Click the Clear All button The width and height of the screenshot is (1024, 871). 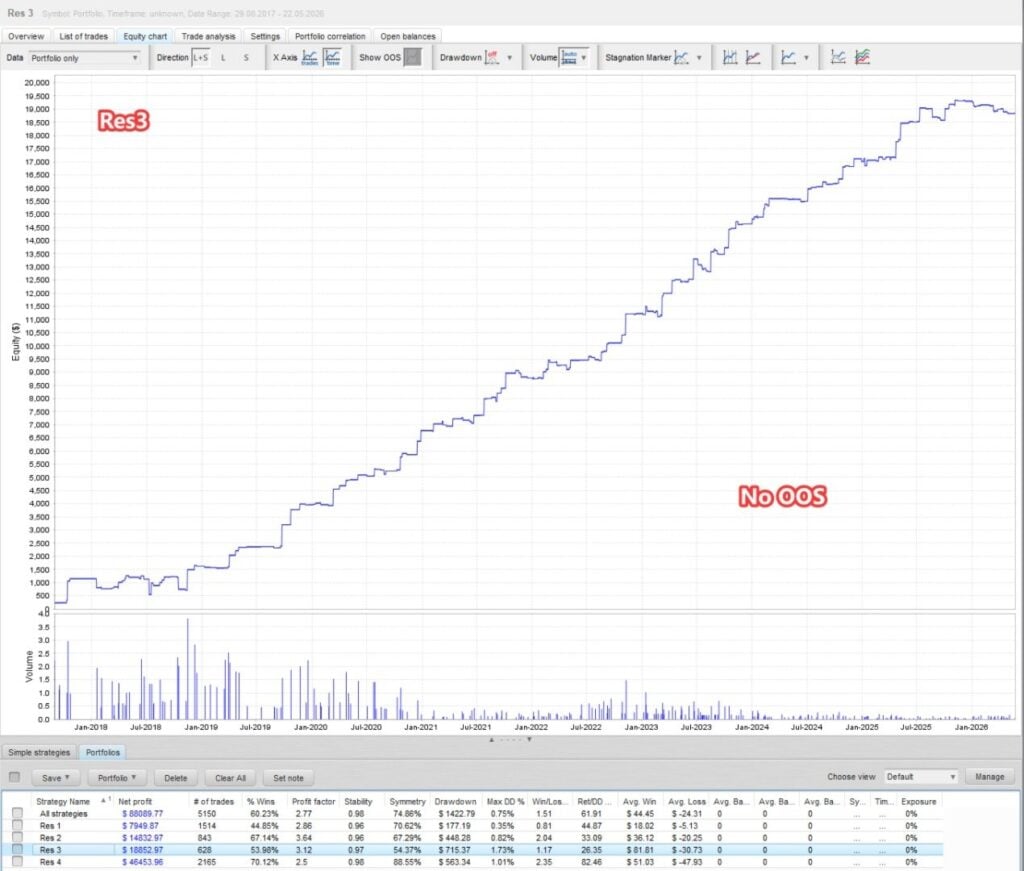coord(231,778)
